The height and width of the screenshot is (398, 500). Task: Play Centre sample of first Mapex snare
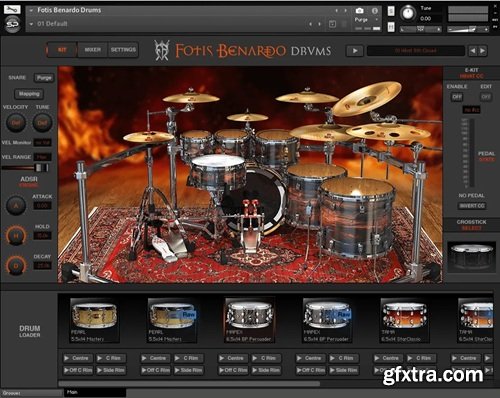(232, 358)
